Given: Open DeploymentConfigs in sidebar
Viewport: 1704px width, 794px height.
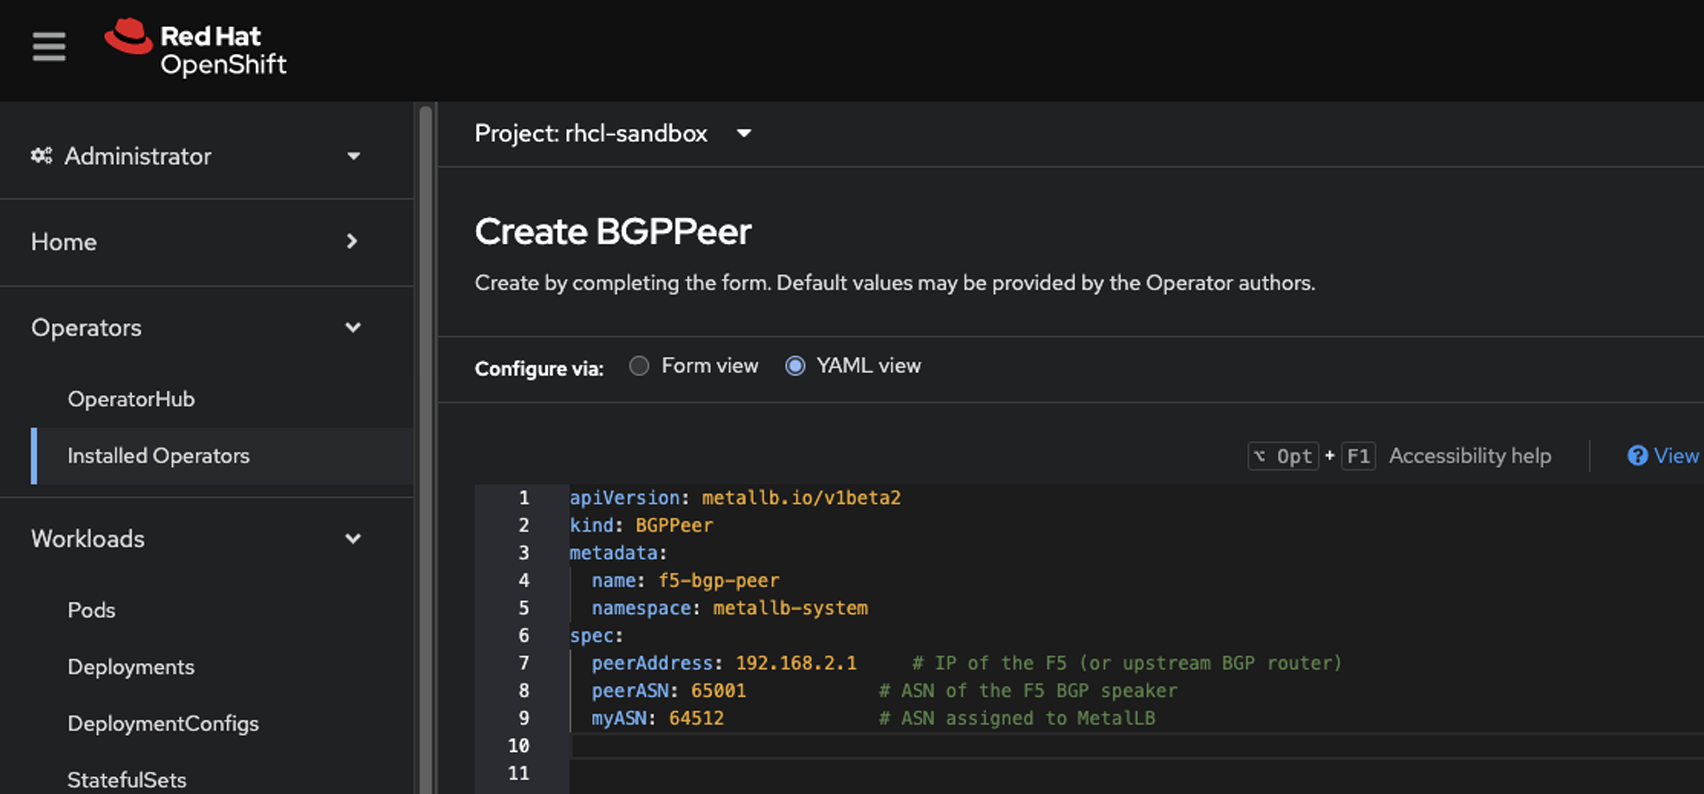Looking at the screenshot, I should (163, 724).
